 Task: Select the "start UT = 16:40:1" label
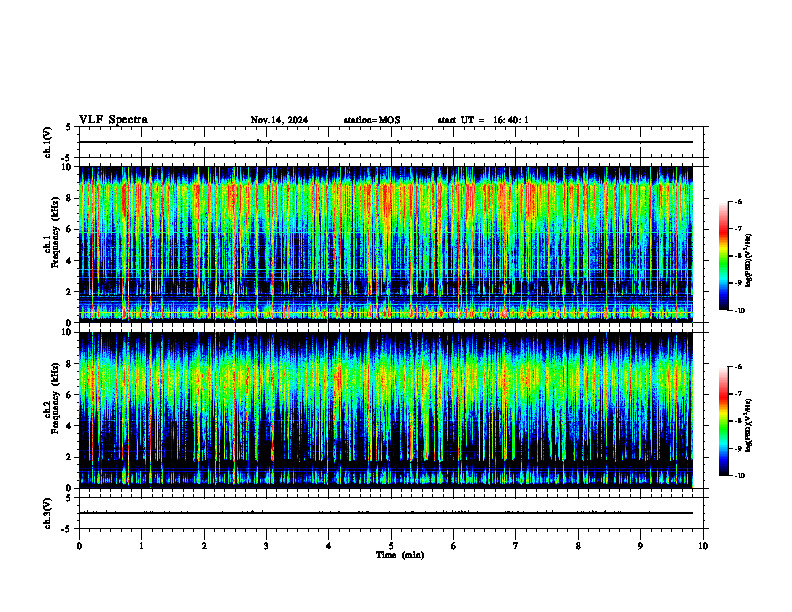pyautogui.click(x=483, y=120)
